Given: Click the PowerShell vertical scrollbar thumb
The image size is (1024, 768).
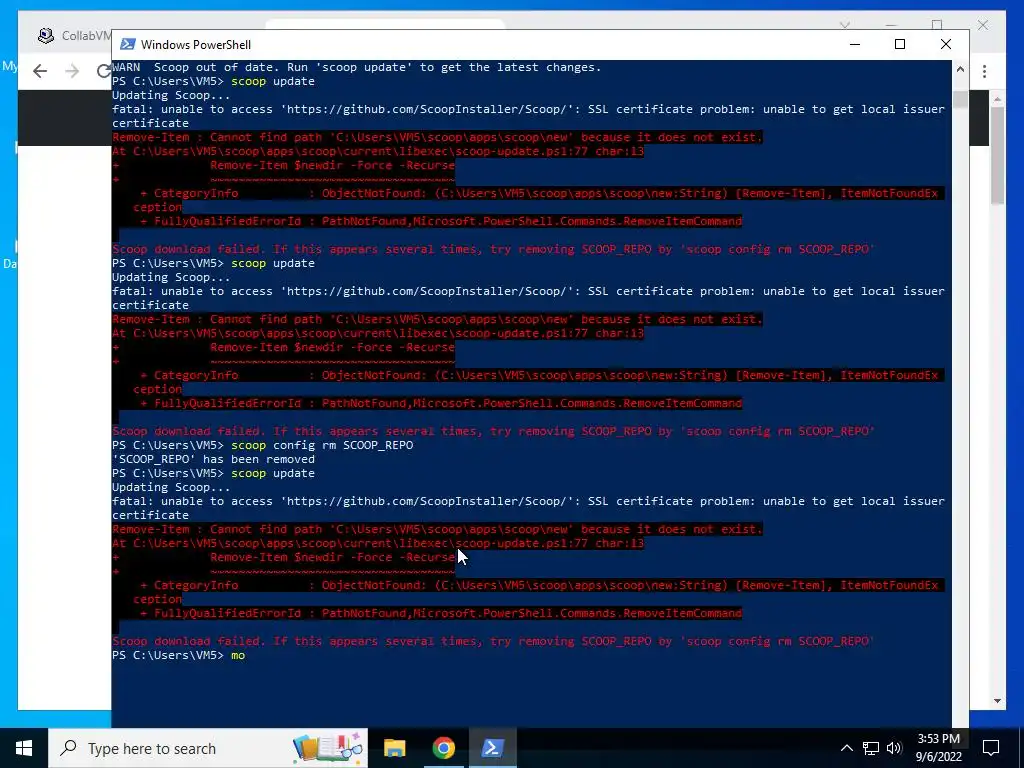Looking at the screenshot, I should click(x=960, y=99).
